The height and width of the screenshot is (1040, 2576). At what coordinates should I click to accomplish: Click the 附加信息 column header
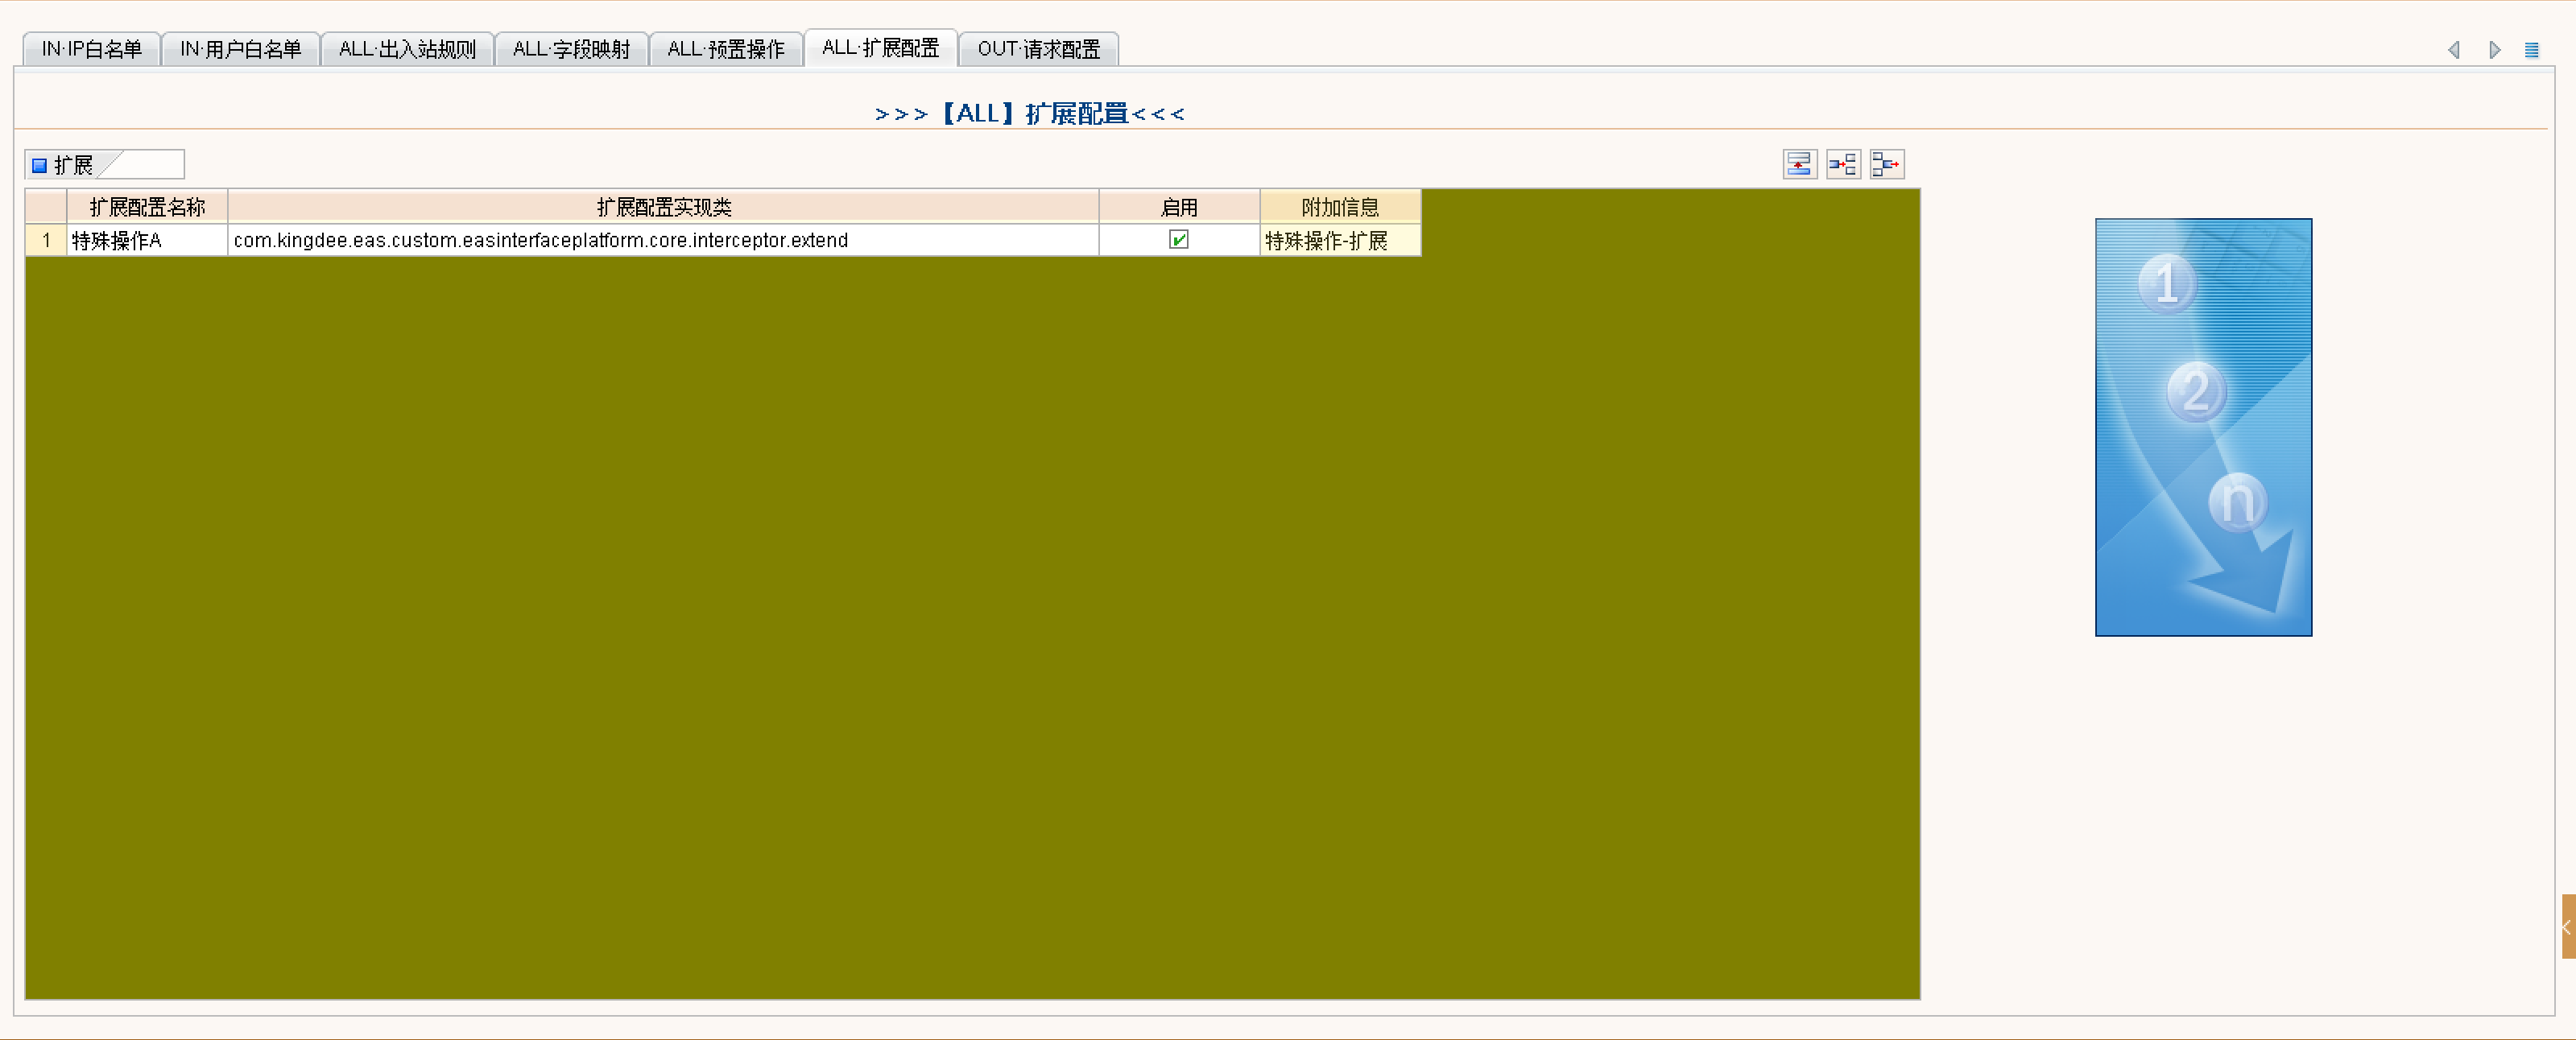[x=1339, y=207]
